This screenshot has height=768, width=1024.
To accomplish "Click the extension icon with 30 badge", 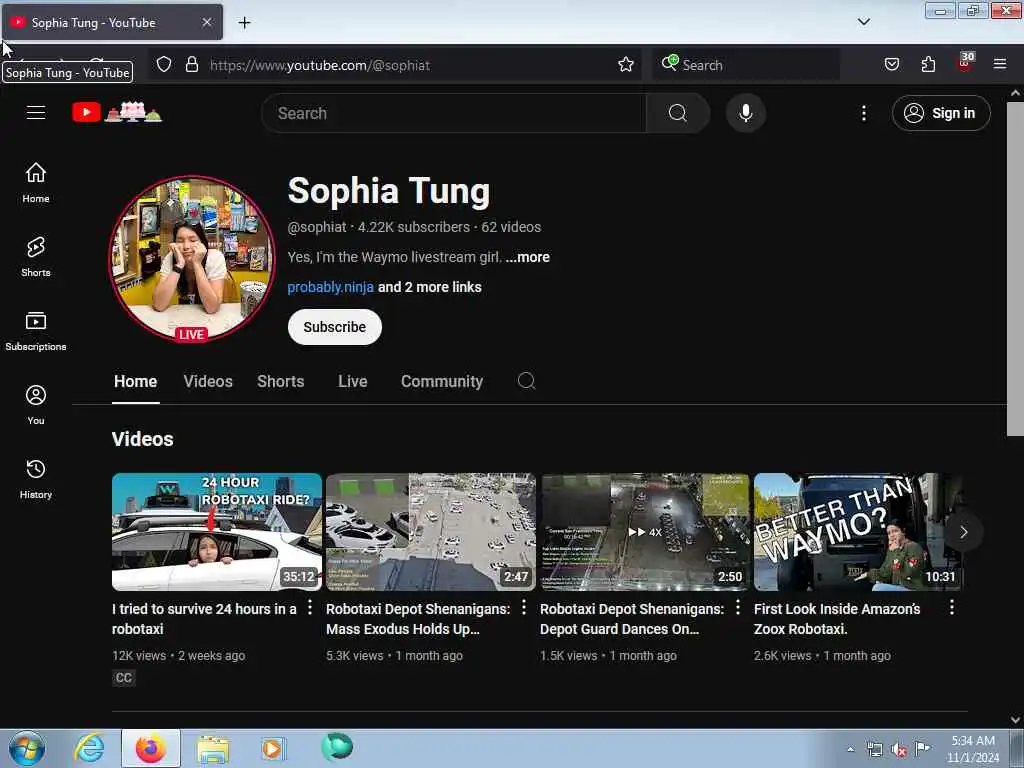I will pos(965,63).
